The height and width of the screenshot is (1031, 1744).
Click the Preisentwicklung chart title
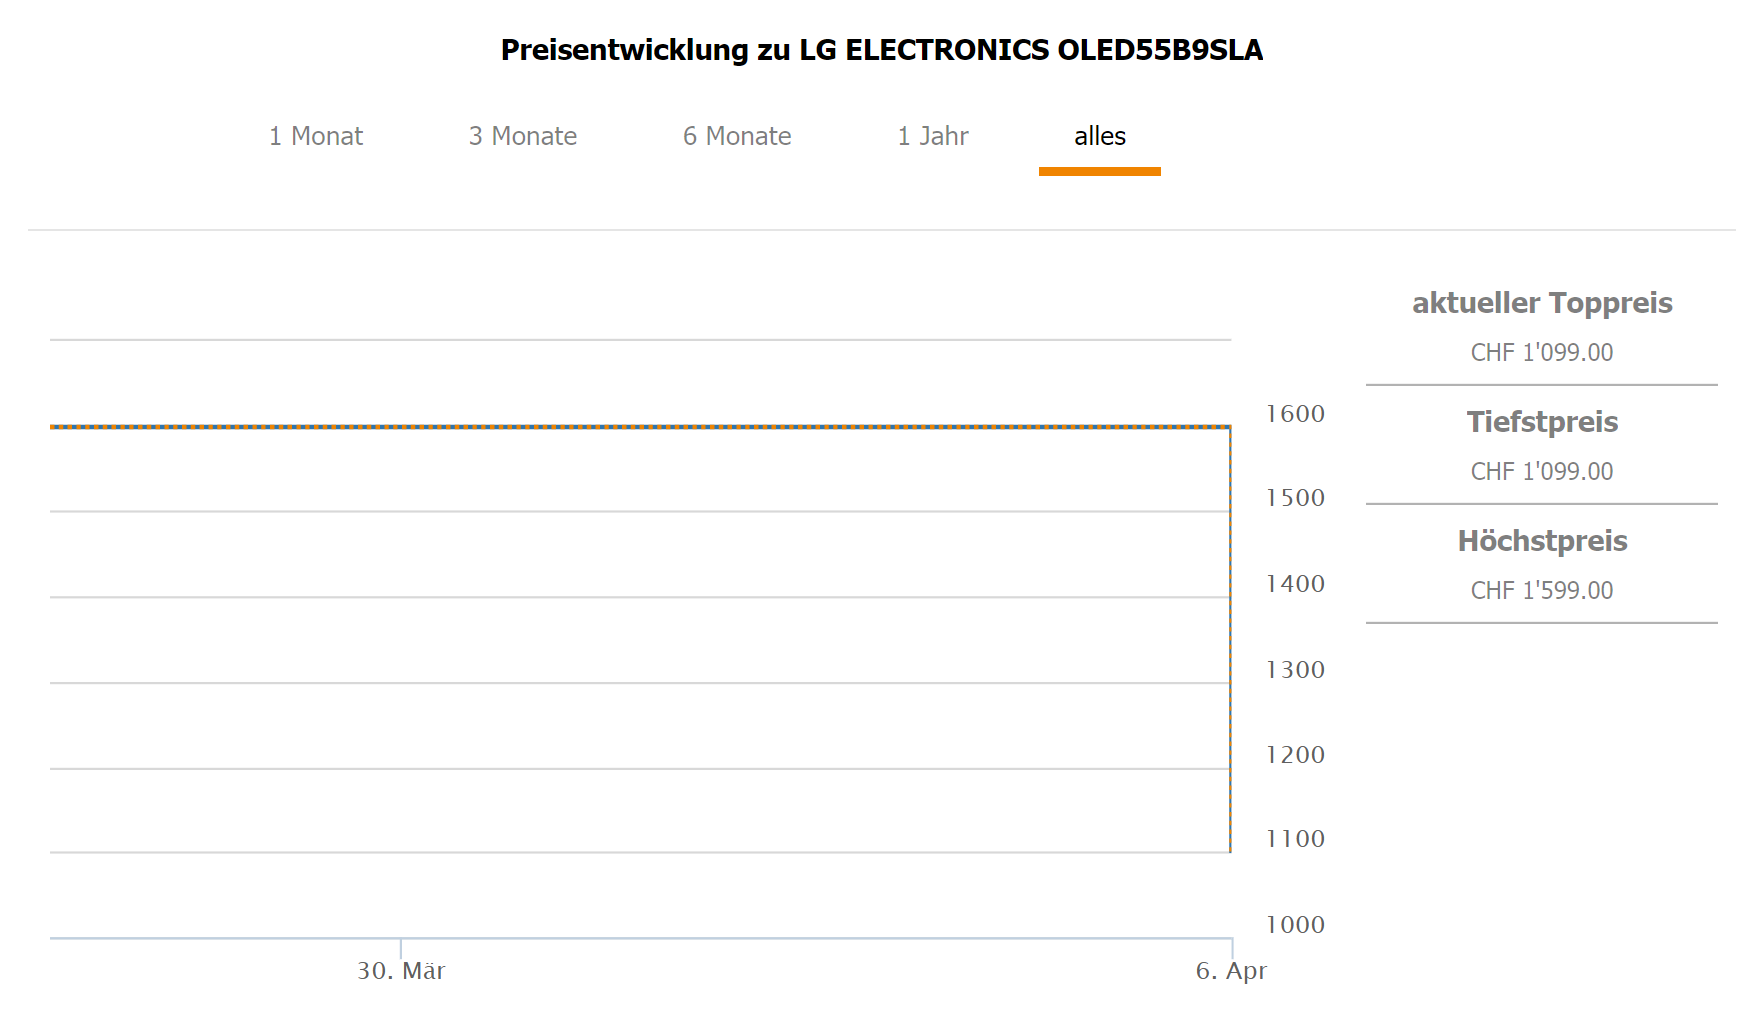[881, 50]
